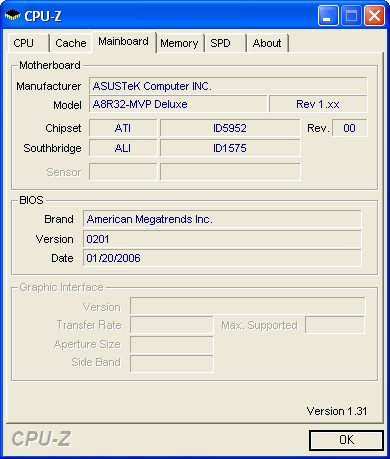Screen dimensions: 390x459
Task: Click the Model field A8R32-MVP Deluxe
Action: click(178, 104)
